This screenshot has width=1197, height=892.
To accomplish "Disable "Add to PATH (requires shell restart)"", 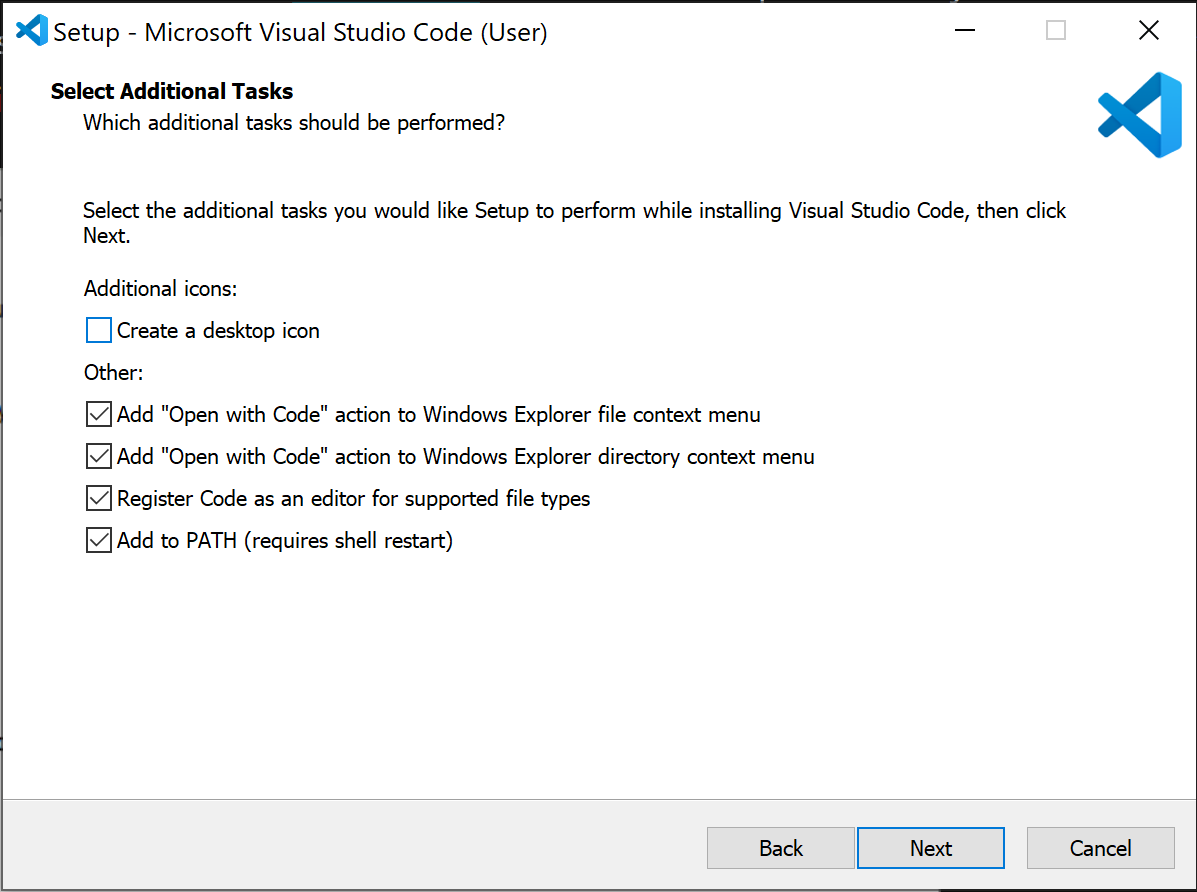I will tap(97, 540).
